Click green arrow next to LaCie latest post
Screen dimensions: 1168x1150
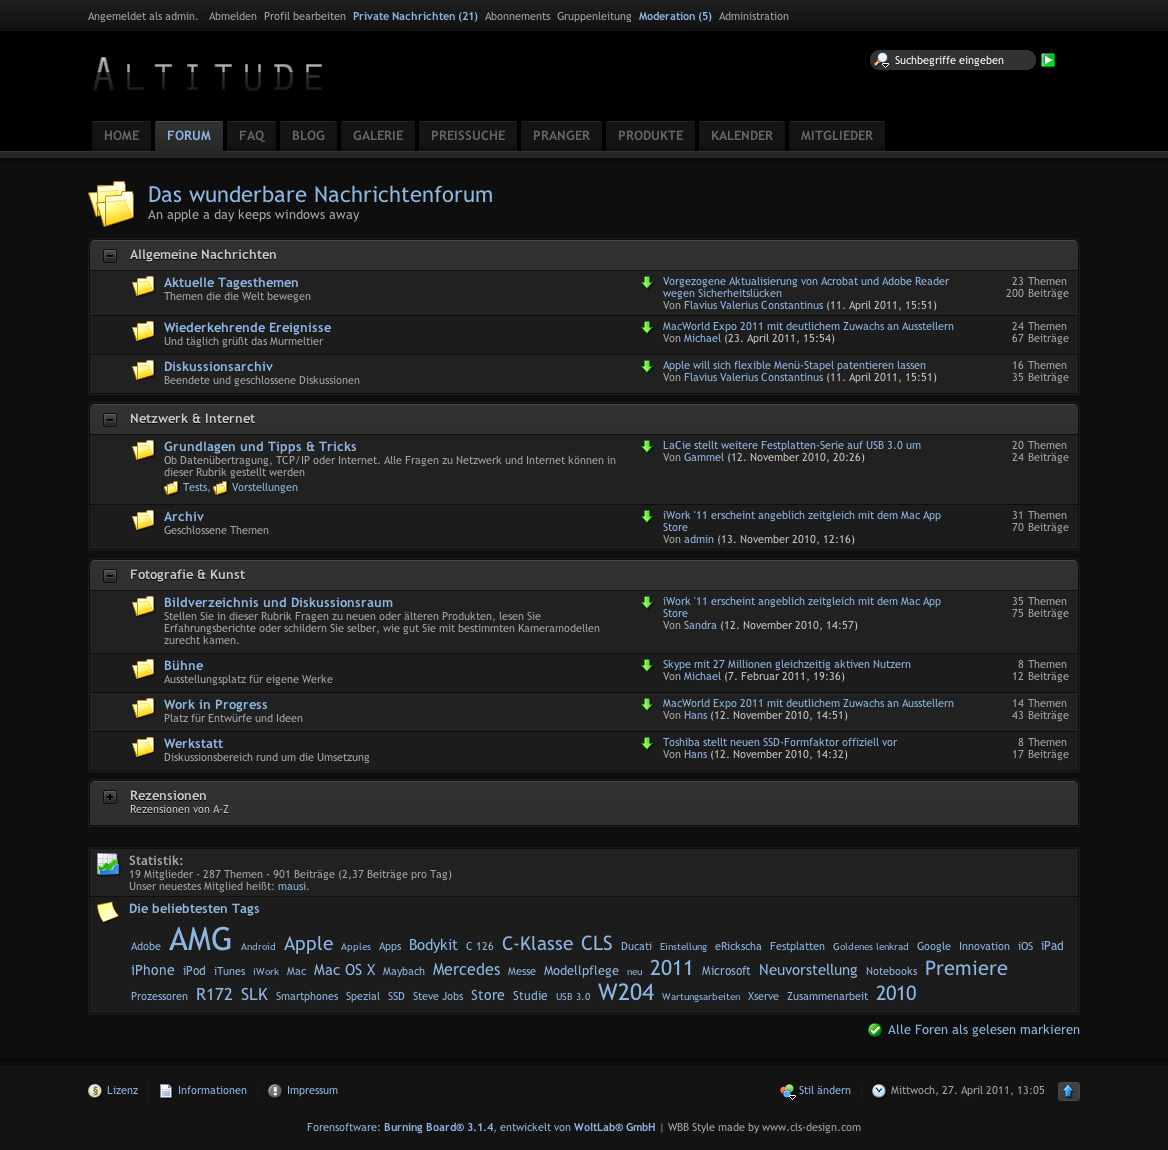point(647,446)
